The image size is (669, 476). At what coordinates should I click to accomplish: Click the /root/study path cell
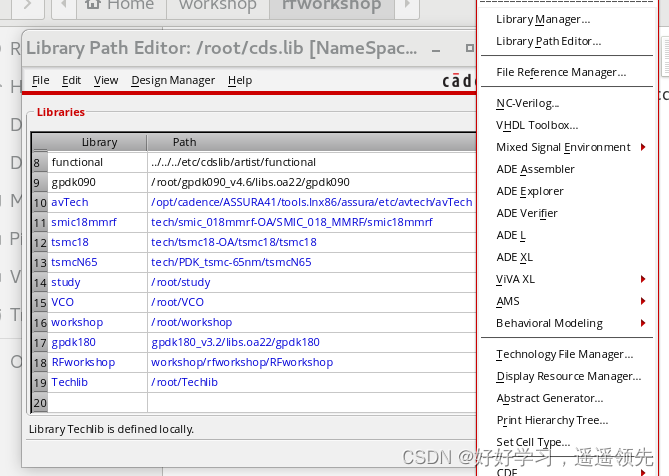point(311,283)
